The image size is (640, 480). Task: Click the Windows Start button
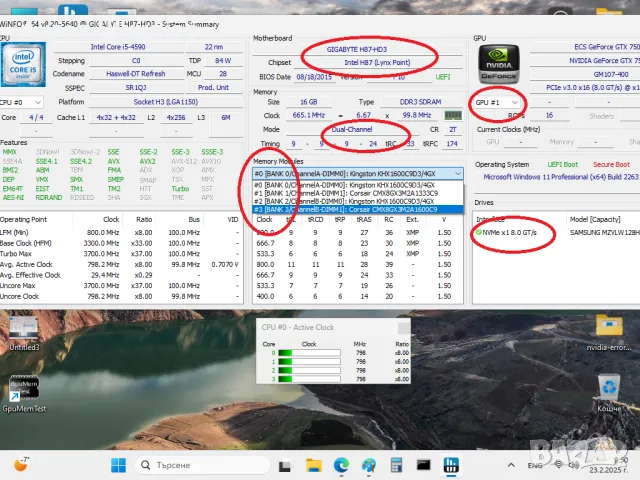[x=117, y=464]
